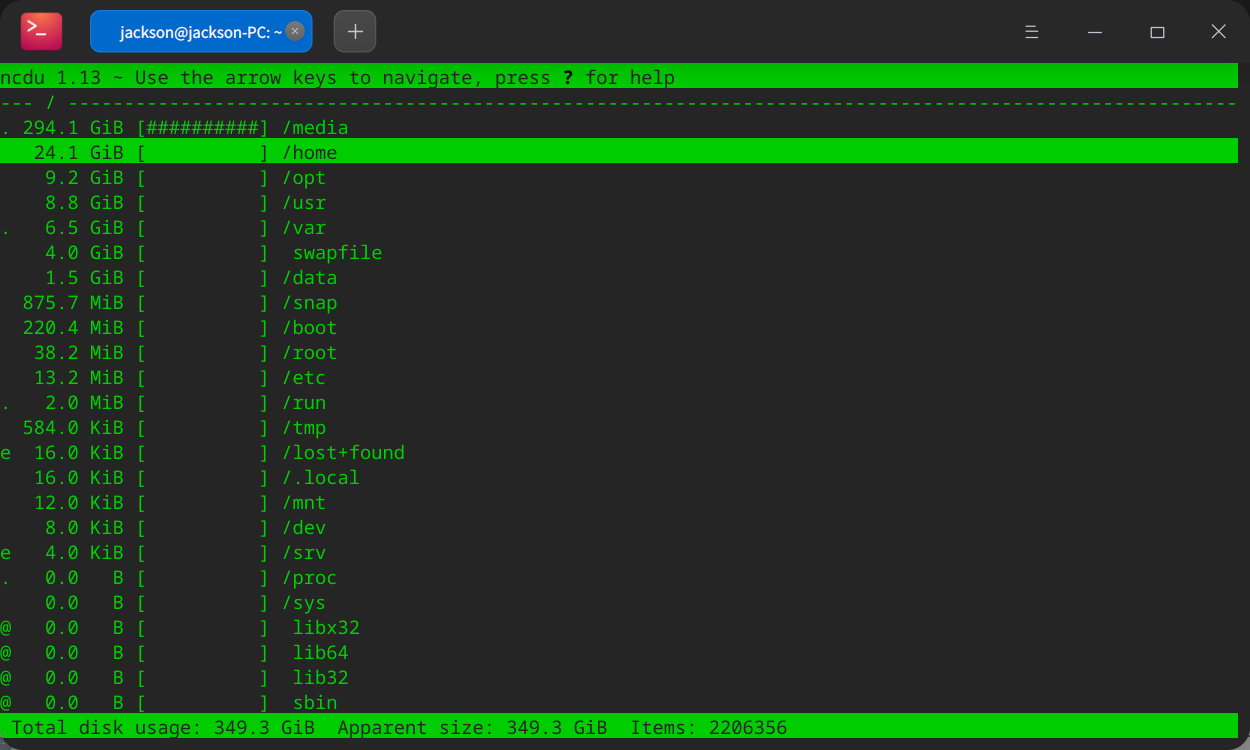Screen dimensions: 1250x750
Task: Close the terminal window
Action: coord(1218,32)
